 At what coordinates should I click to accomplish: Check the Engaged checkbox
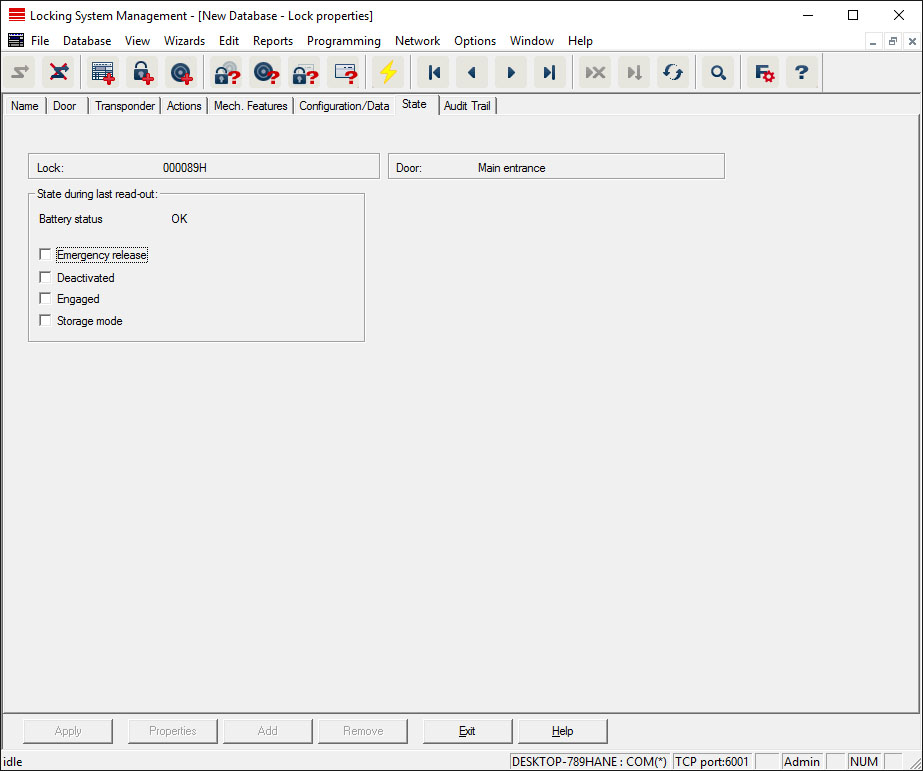pyautogui.click(x=45, y=298)
